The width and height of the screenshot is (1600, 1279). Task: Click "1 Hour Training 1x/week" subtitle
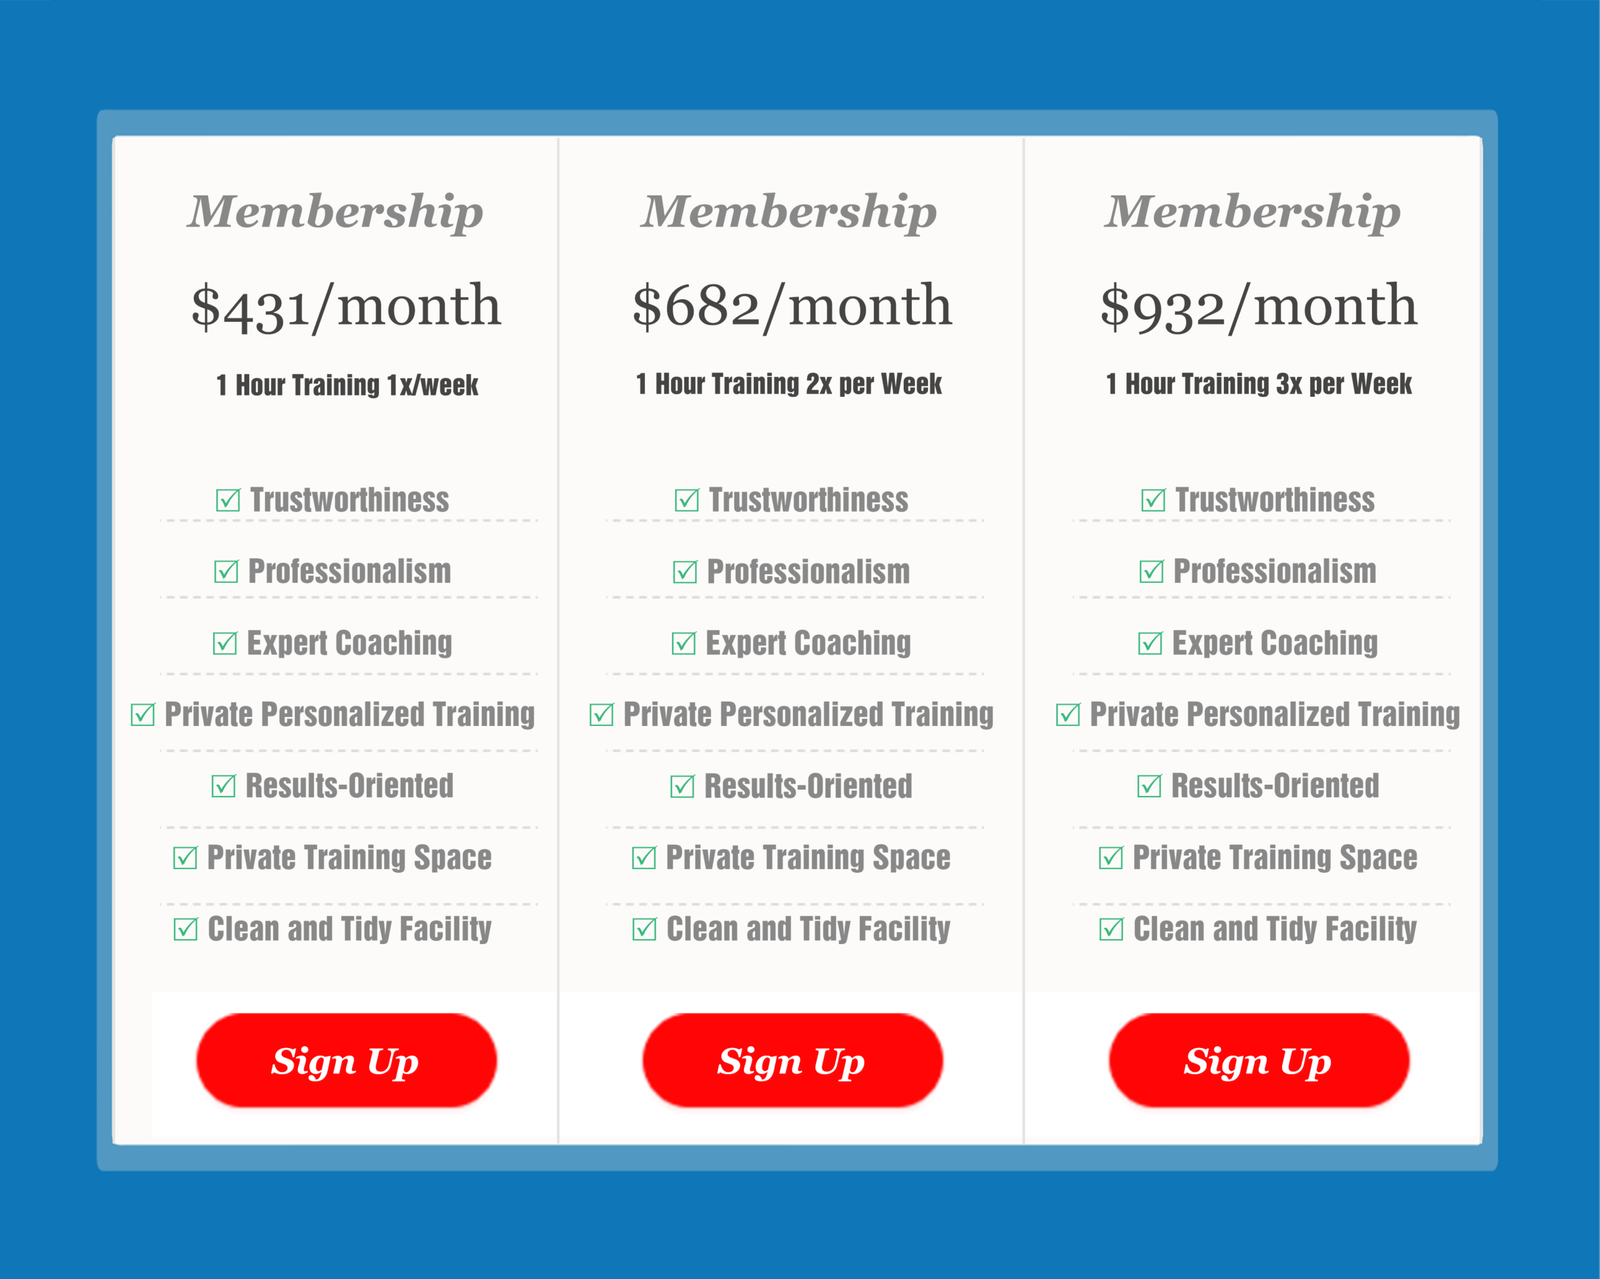[347, 385]
